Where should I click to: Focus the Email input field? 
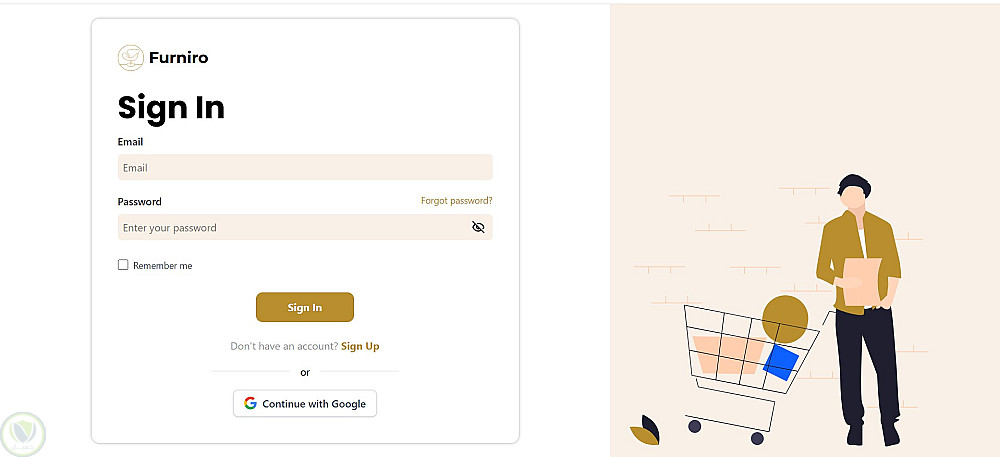click(305, 167)
